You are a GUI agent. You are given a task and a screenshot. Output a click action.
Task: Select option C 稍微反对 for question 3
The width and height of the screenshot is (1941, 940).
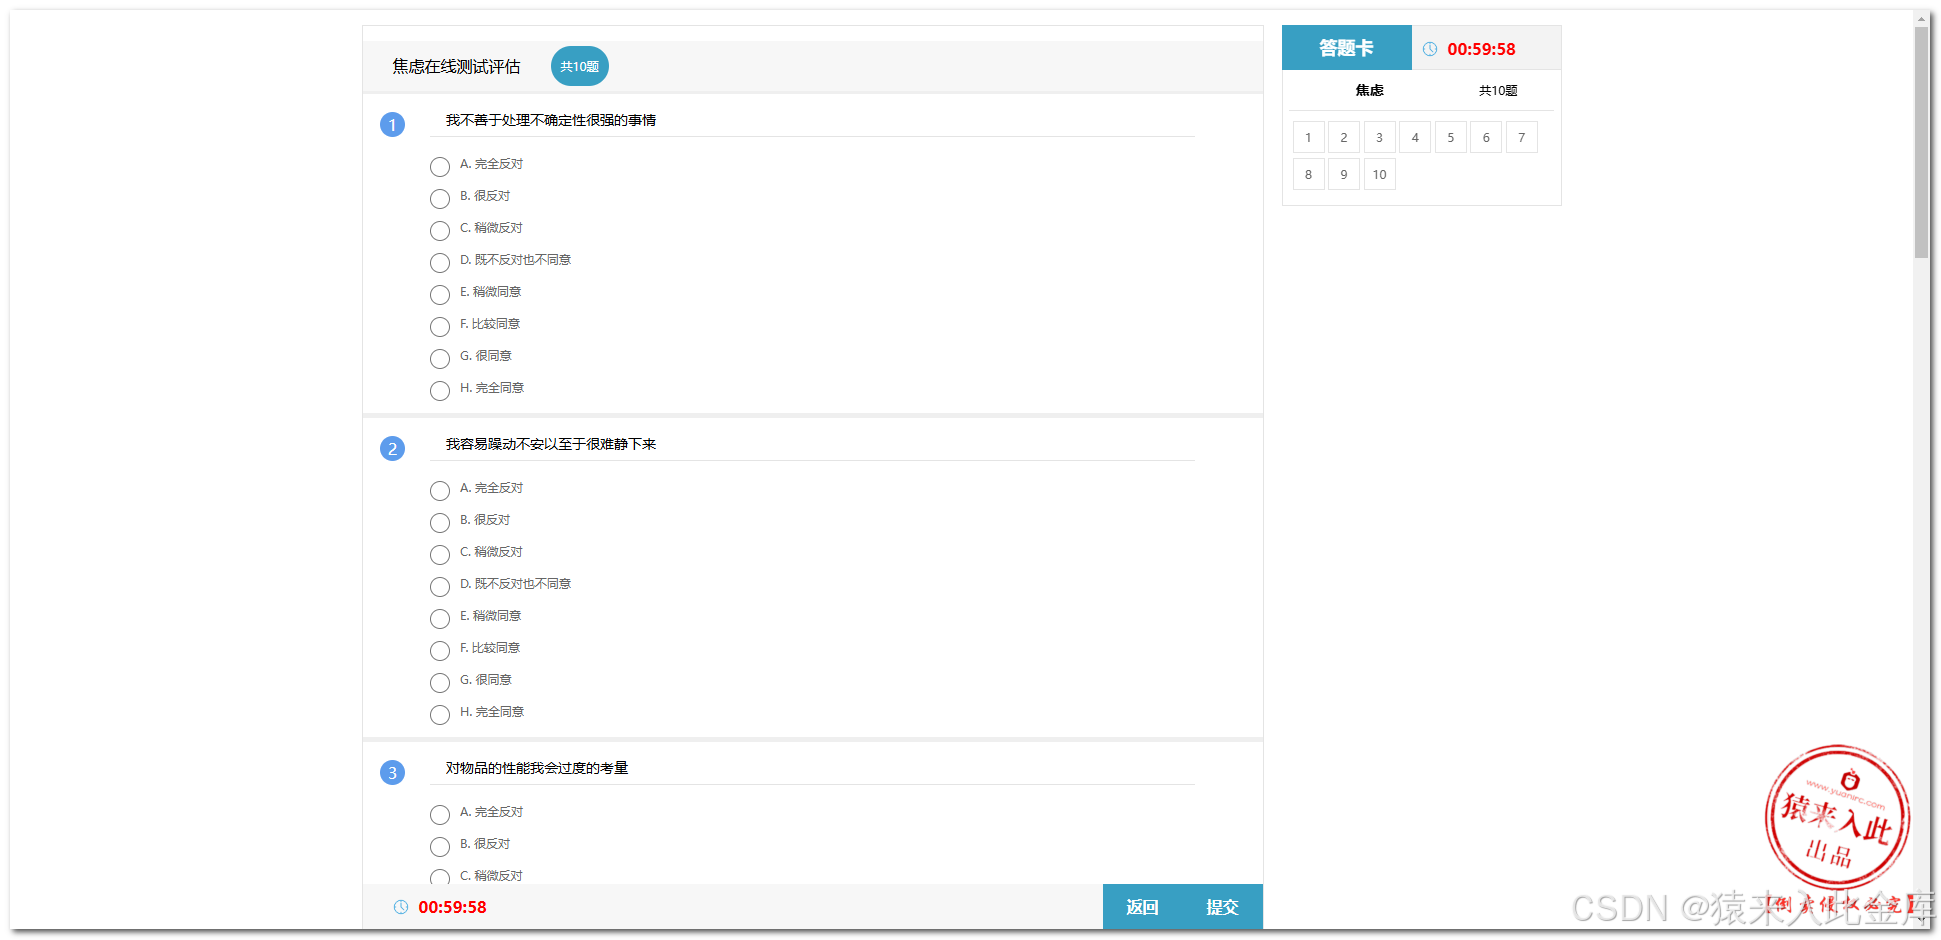440,877
